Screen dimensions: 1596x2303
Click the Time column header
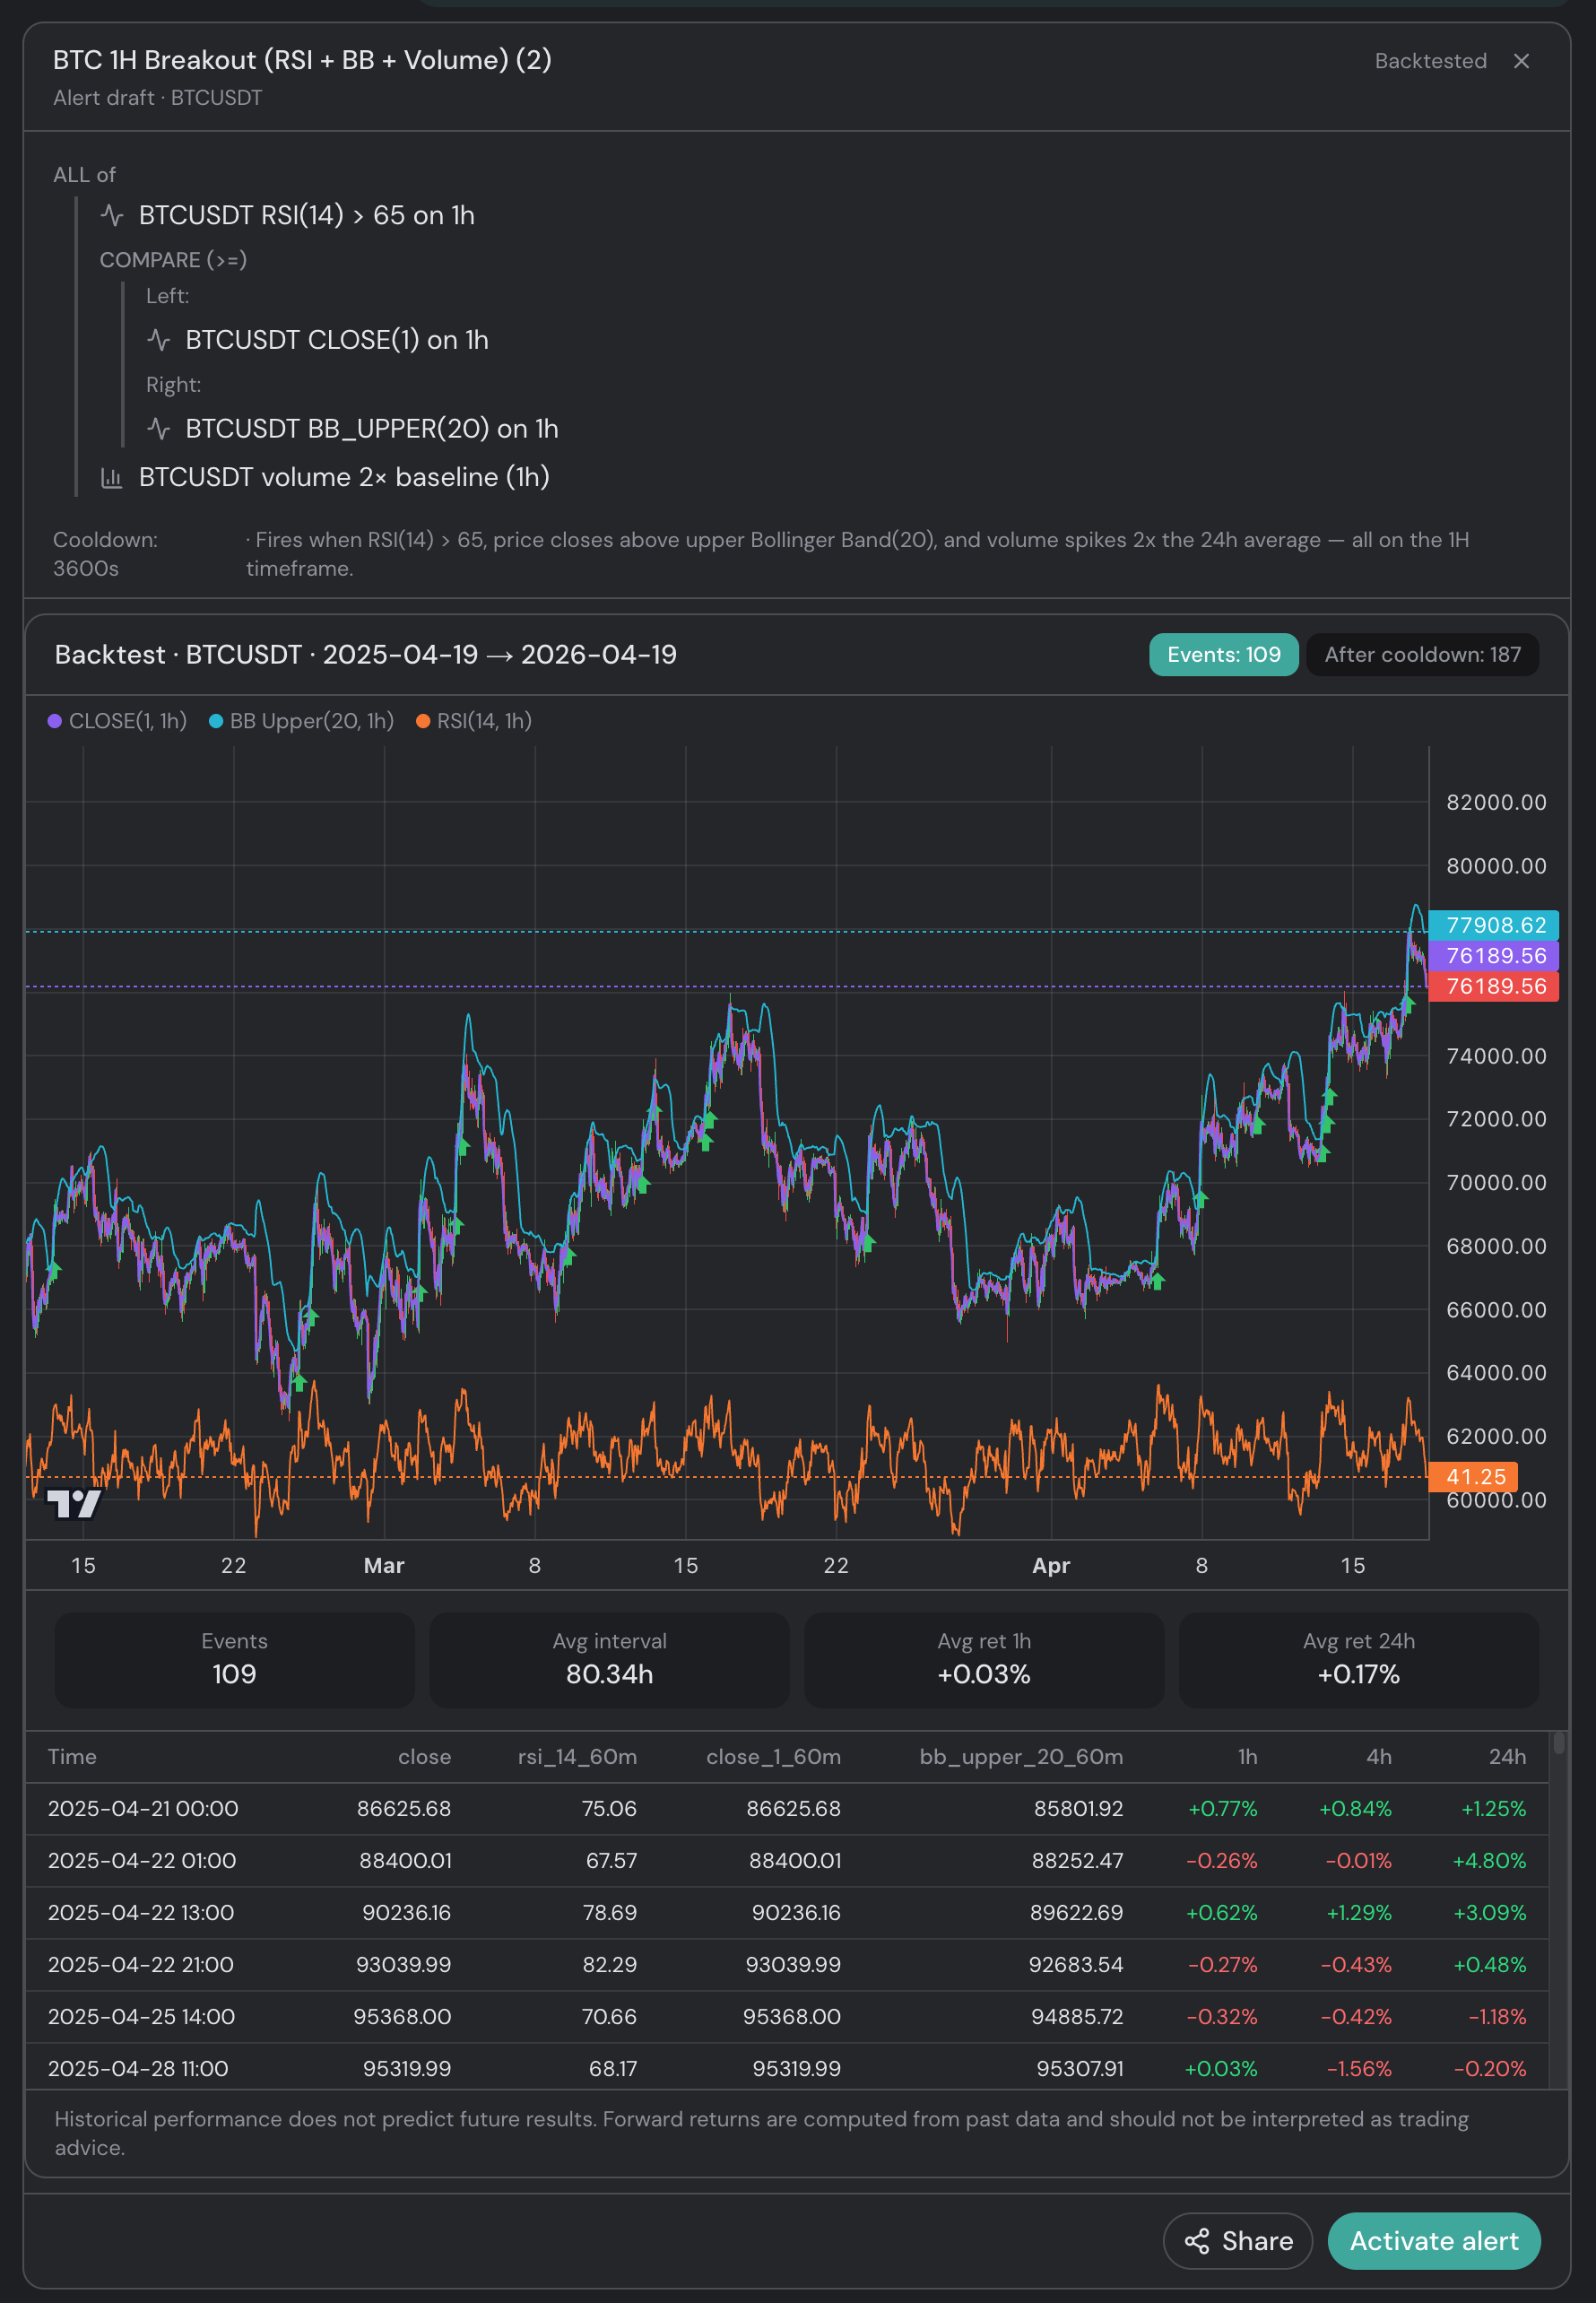tap(72, 1757)
